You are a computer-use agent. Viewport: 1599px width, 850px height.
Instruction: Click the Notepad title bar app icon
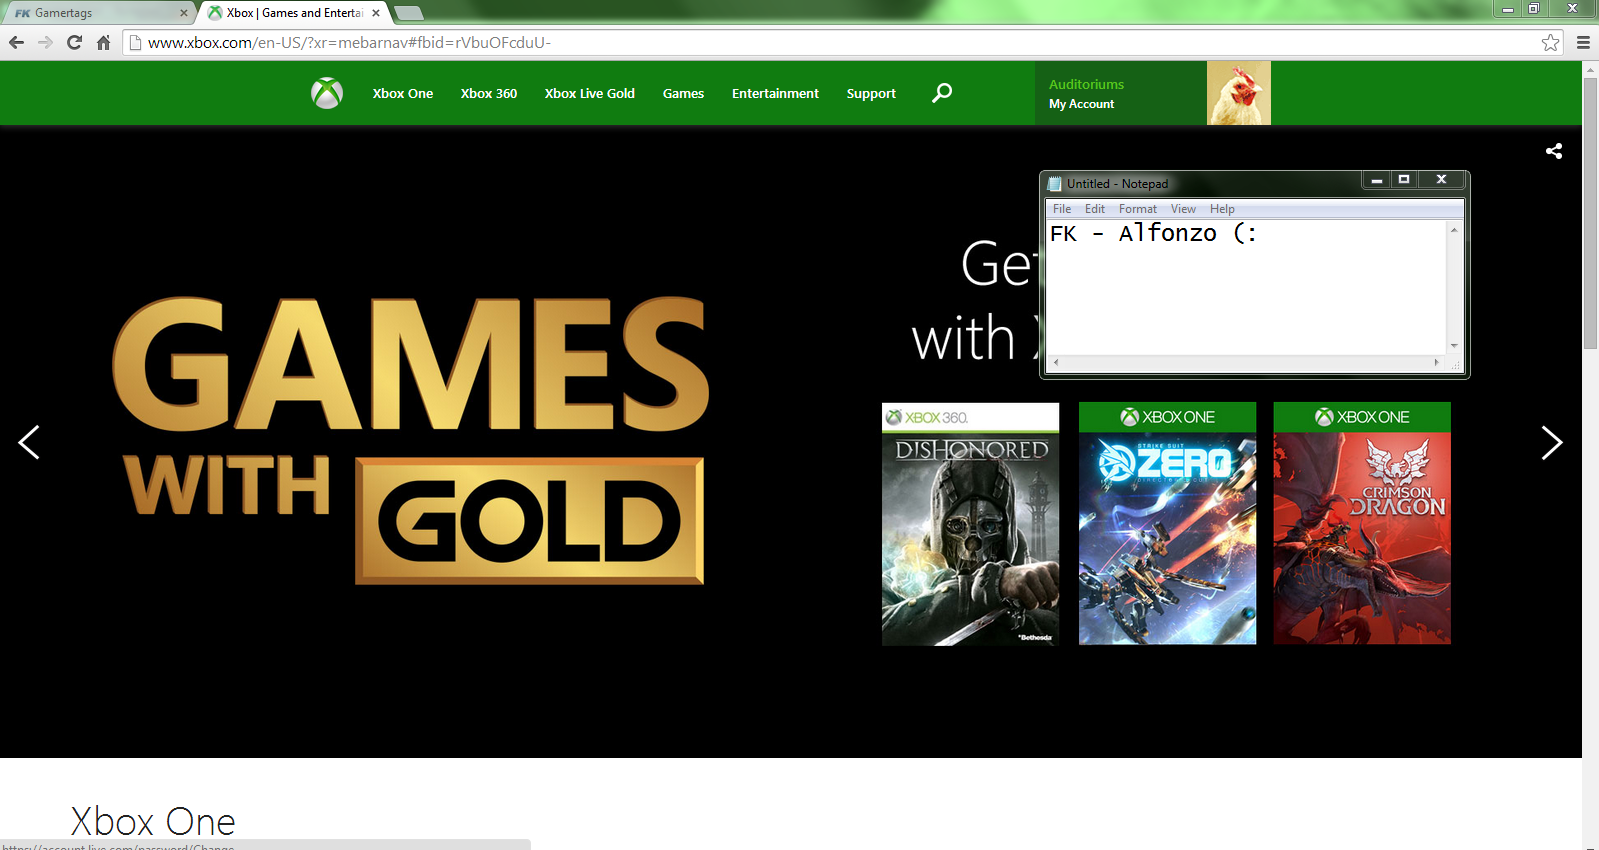[x=1054, y=183]
